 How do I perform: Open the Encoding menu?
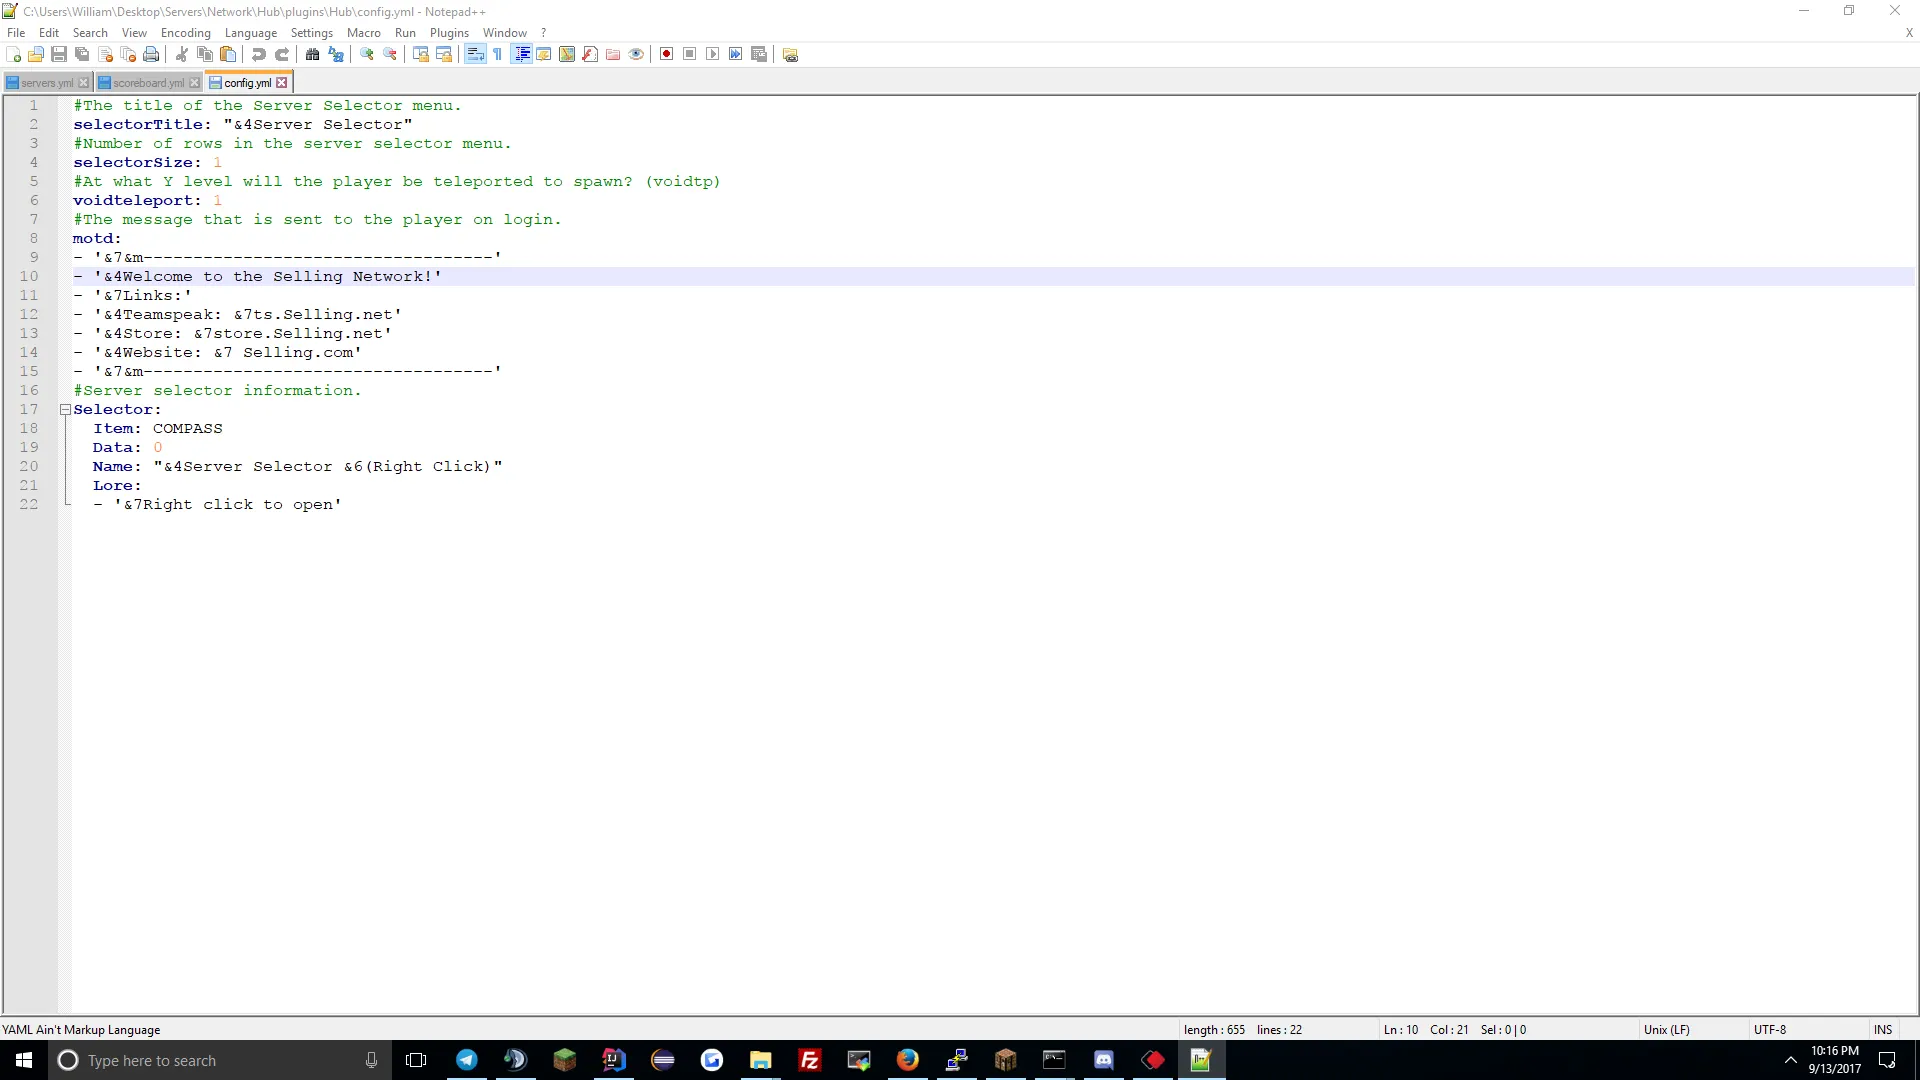[186, 33]
